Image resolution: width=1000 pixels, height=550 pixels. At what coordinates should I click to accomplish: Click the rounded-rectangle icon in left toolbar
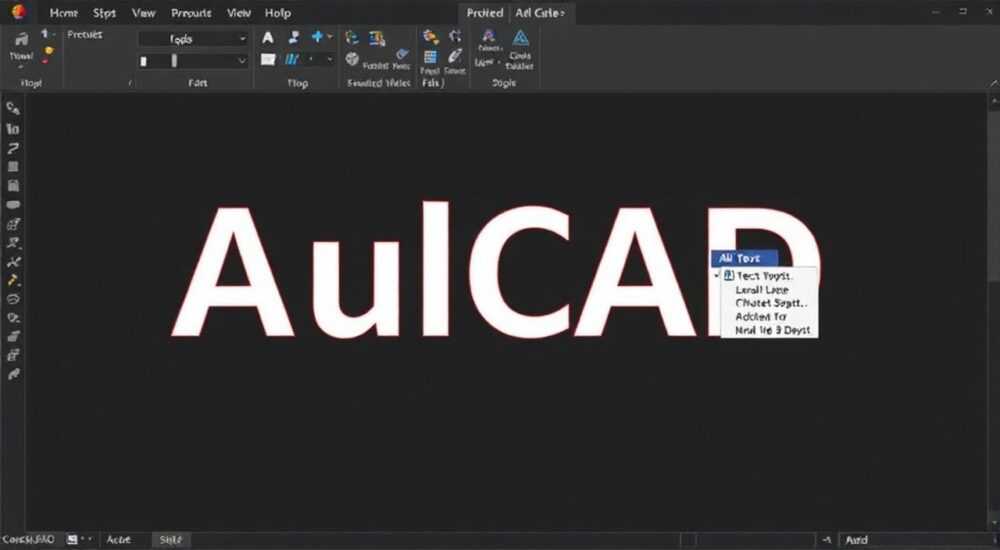click(13, 205)
